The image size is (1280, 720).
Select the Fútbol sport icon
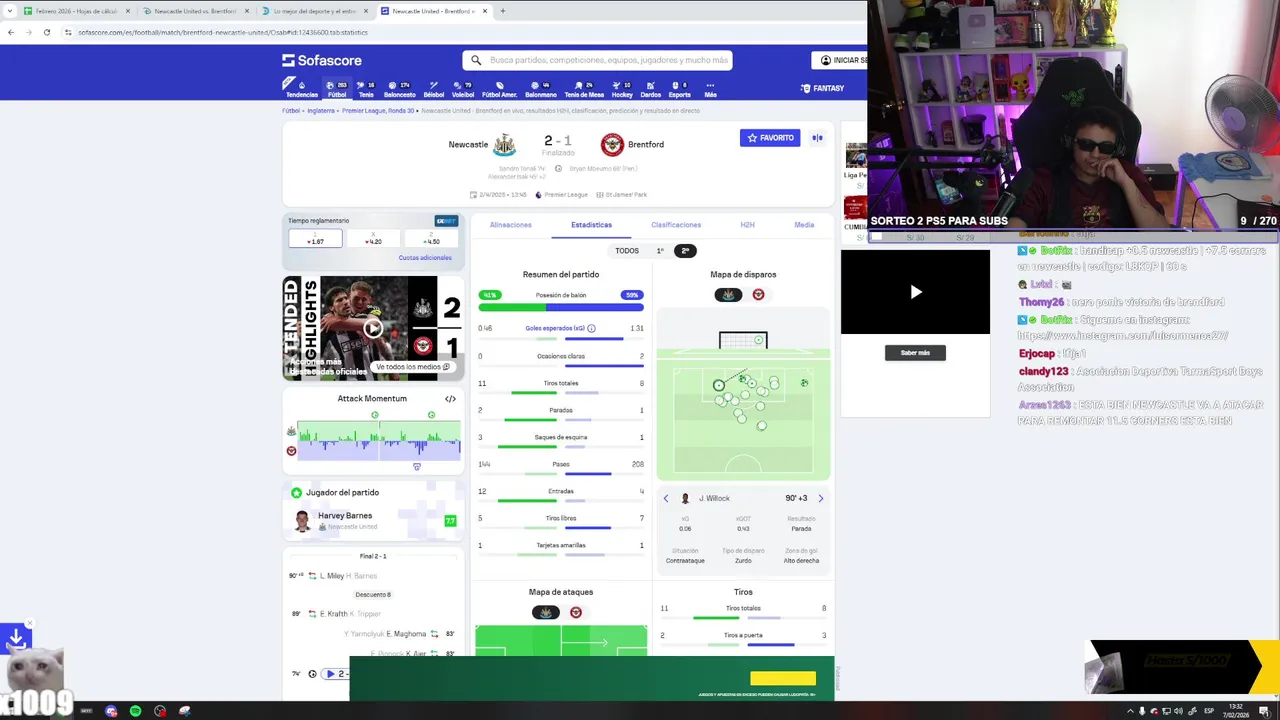(337, 89)
